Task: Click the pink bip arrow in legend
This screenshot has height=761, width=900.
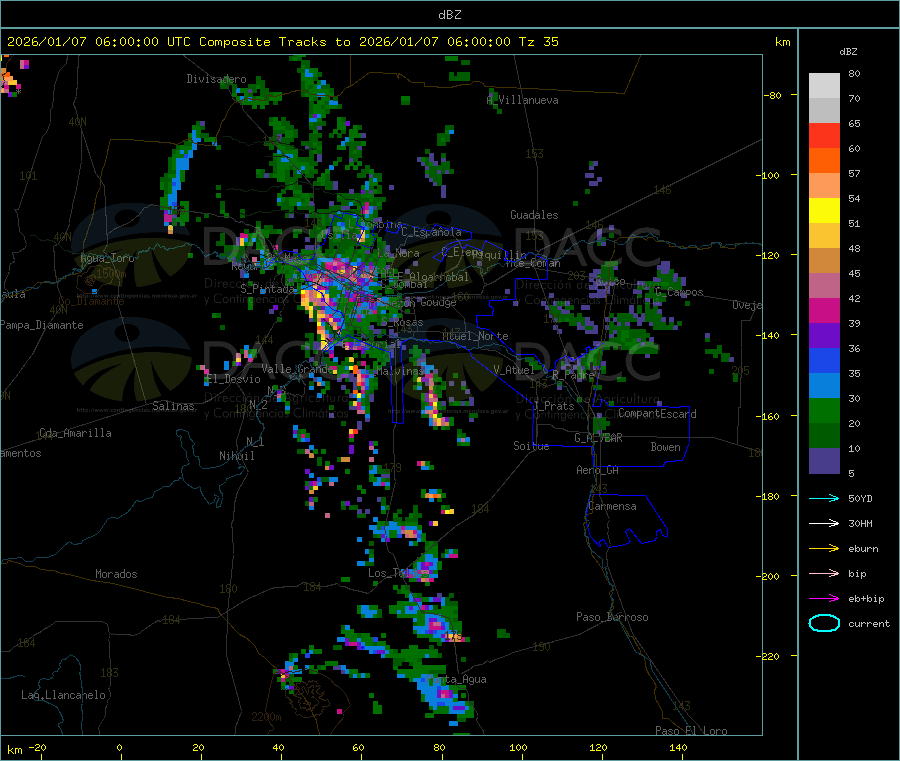Action: (824, 573)
